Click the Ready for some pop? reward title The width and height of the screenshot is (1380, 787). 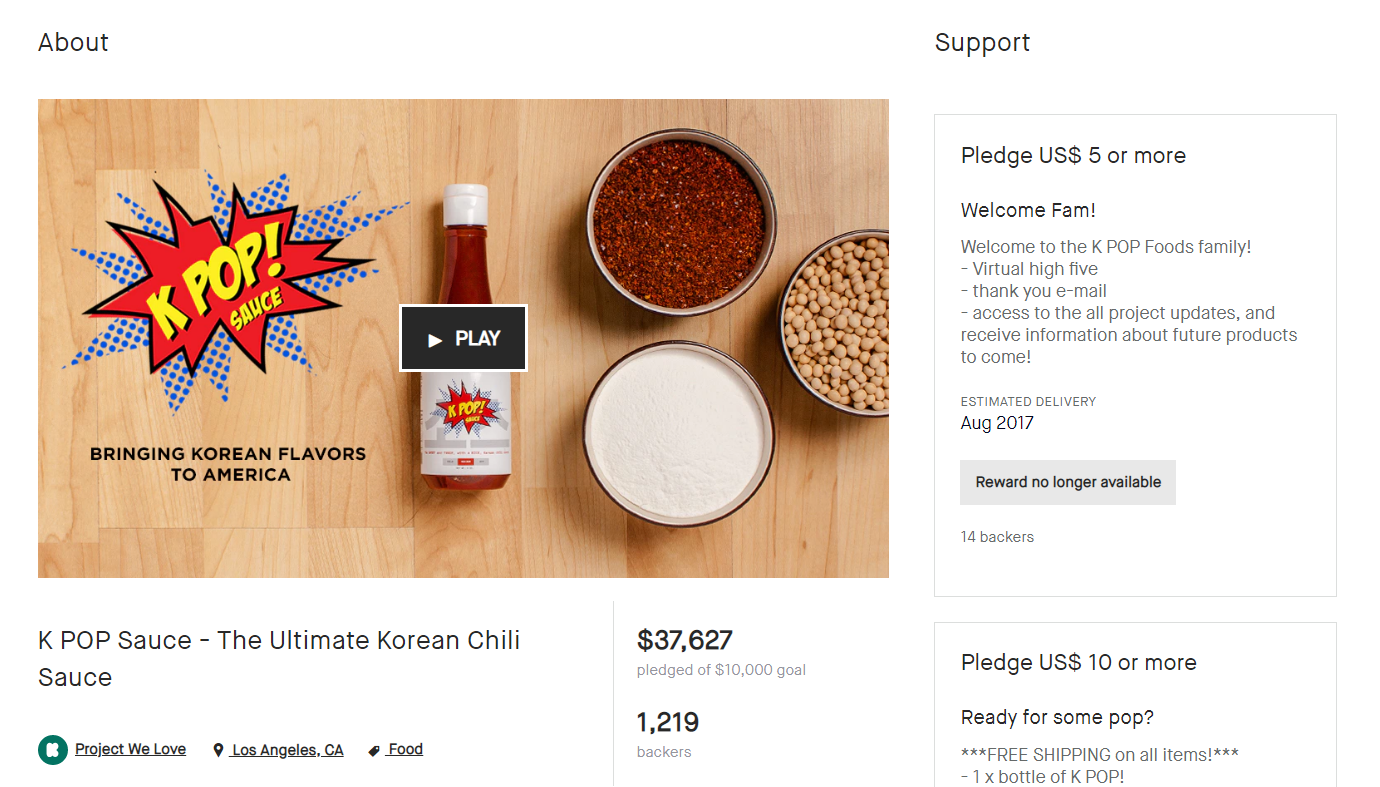pos(1057,717)
